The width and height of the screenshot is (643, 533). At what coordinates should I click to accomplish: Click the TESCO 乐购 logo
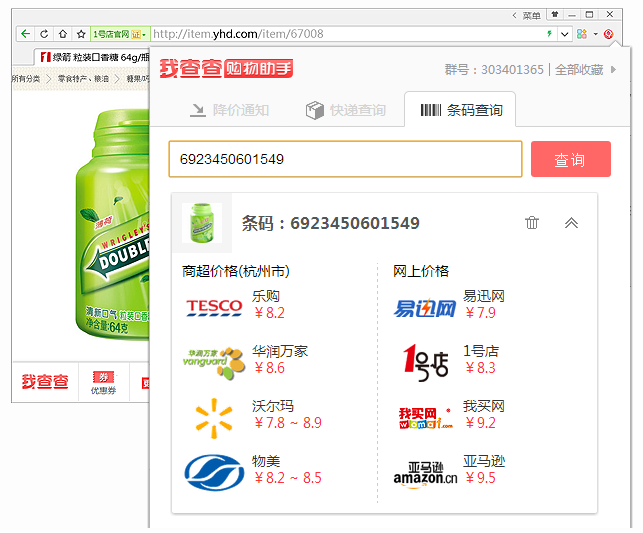214,307
